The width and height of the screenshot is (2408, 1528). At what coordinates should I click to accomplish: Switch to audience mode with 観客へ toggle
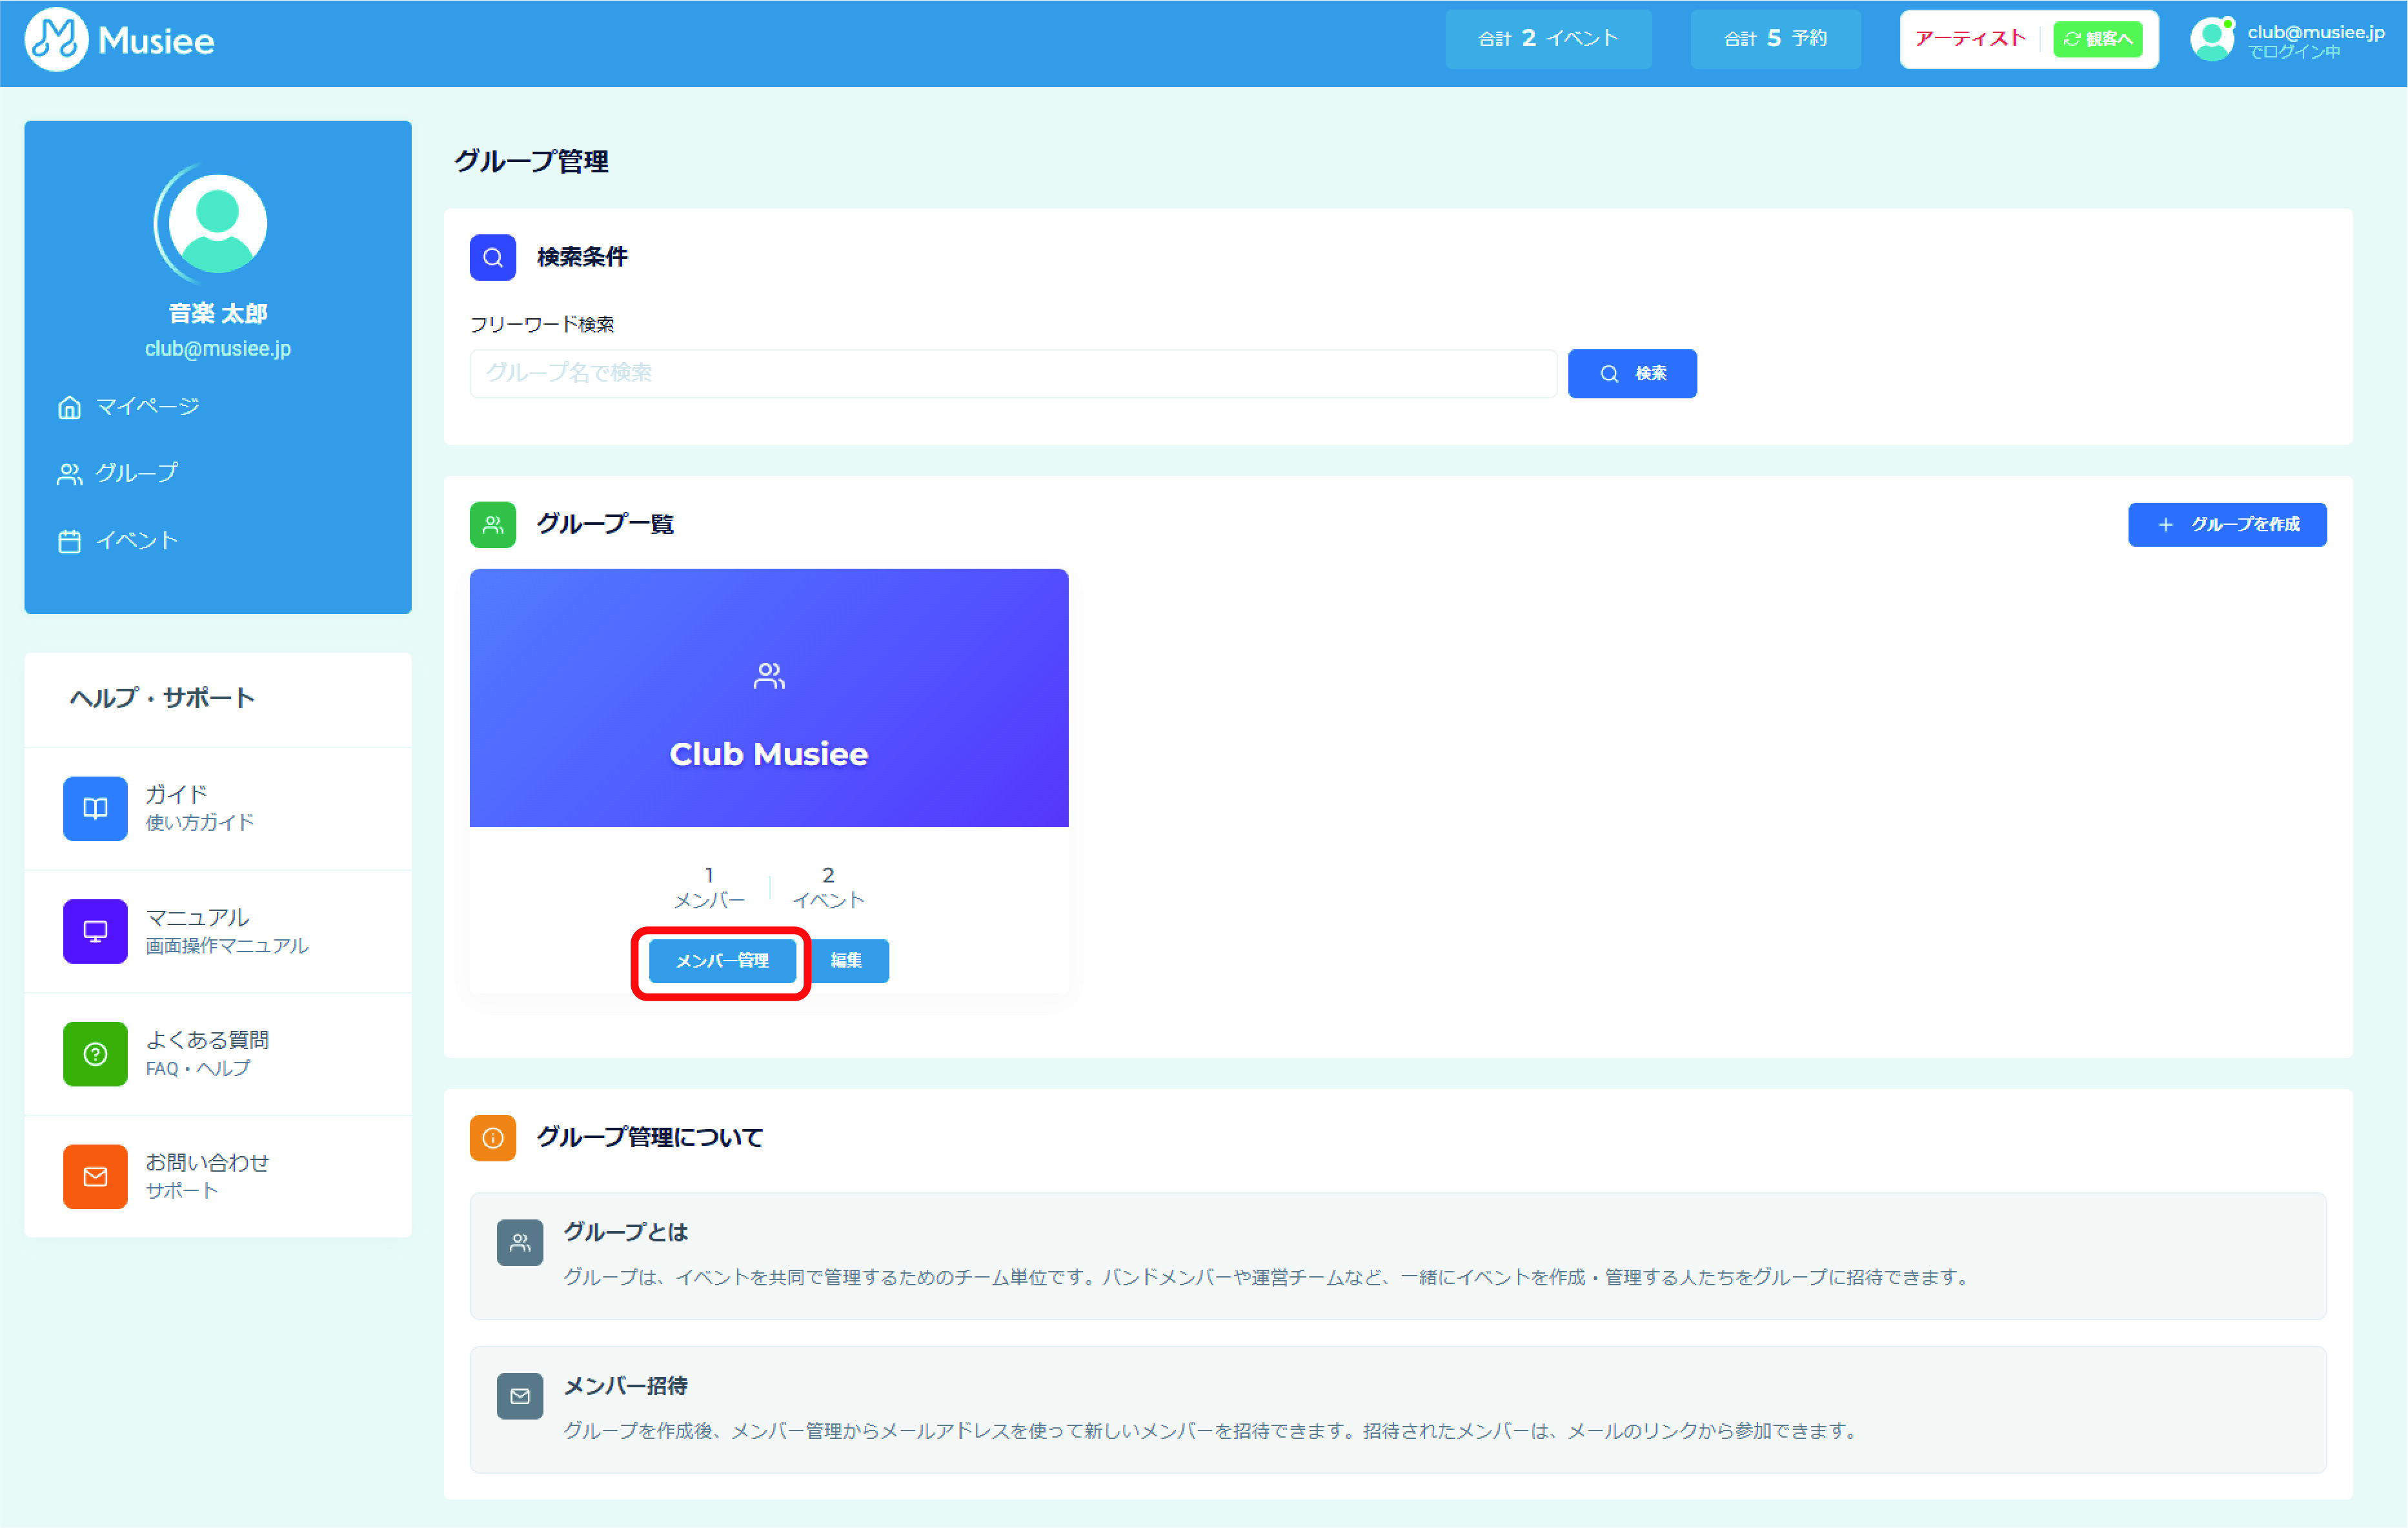[x=2097, y=39]
